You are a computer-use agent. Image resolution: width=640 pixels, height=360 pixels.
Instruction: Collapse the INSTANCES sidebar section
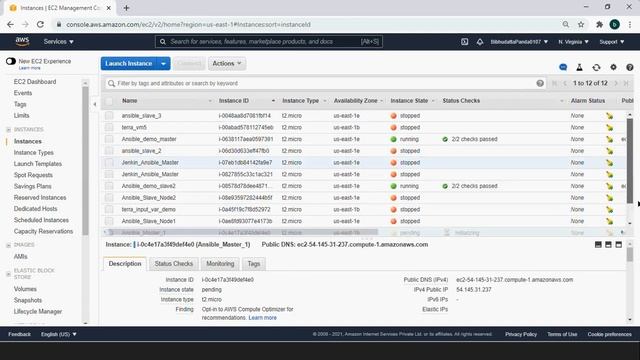click(9, 129)
